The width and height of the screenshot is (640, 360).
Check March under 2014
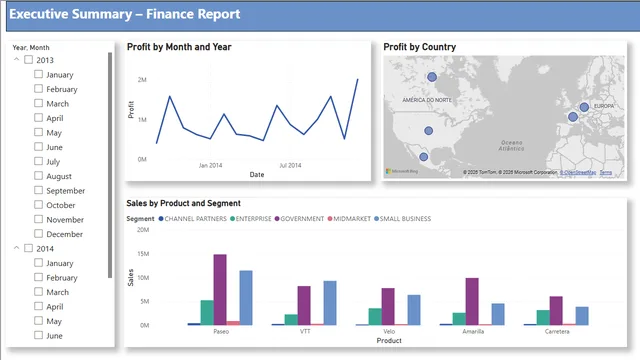click(38, 291)
